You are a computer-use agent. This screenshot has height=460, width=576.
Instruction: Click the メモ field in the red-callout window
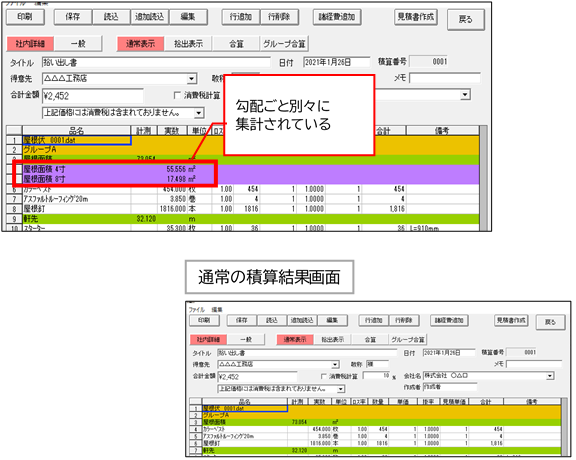click(x=445, y=78)
